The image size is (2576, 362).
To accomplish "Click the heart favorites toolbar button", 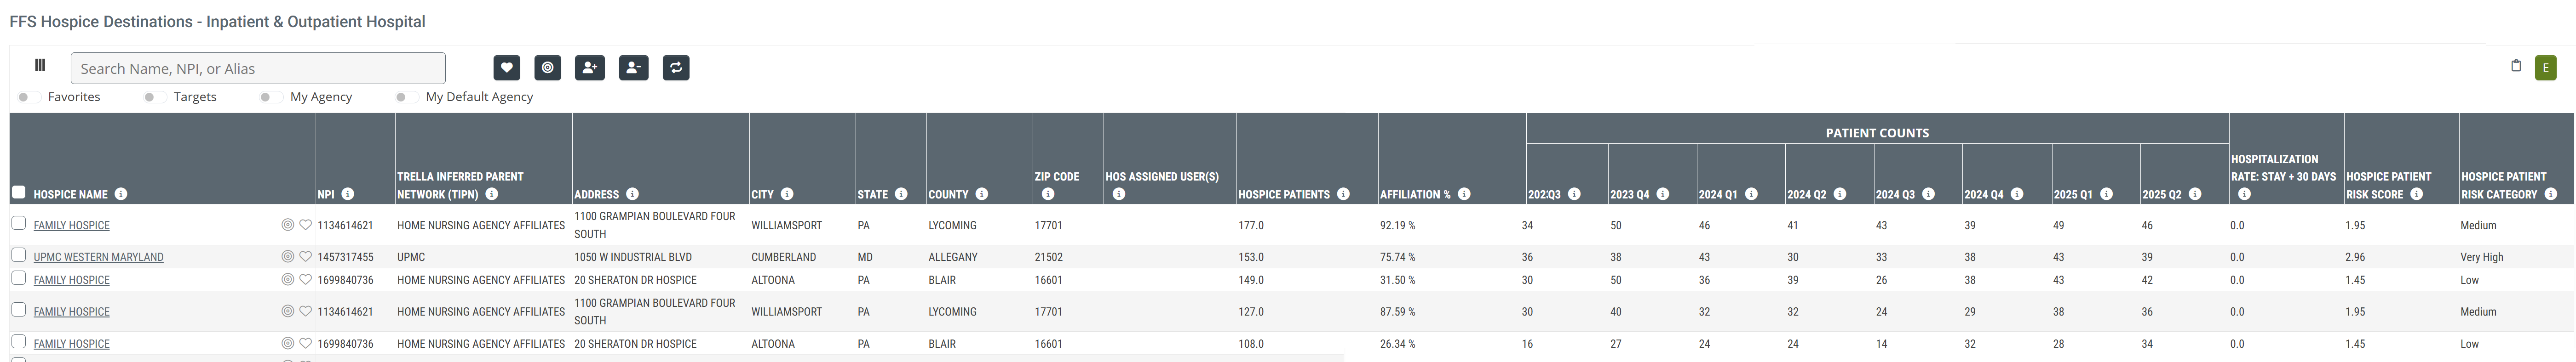I will pyautogui.click(x=506, y=68).
